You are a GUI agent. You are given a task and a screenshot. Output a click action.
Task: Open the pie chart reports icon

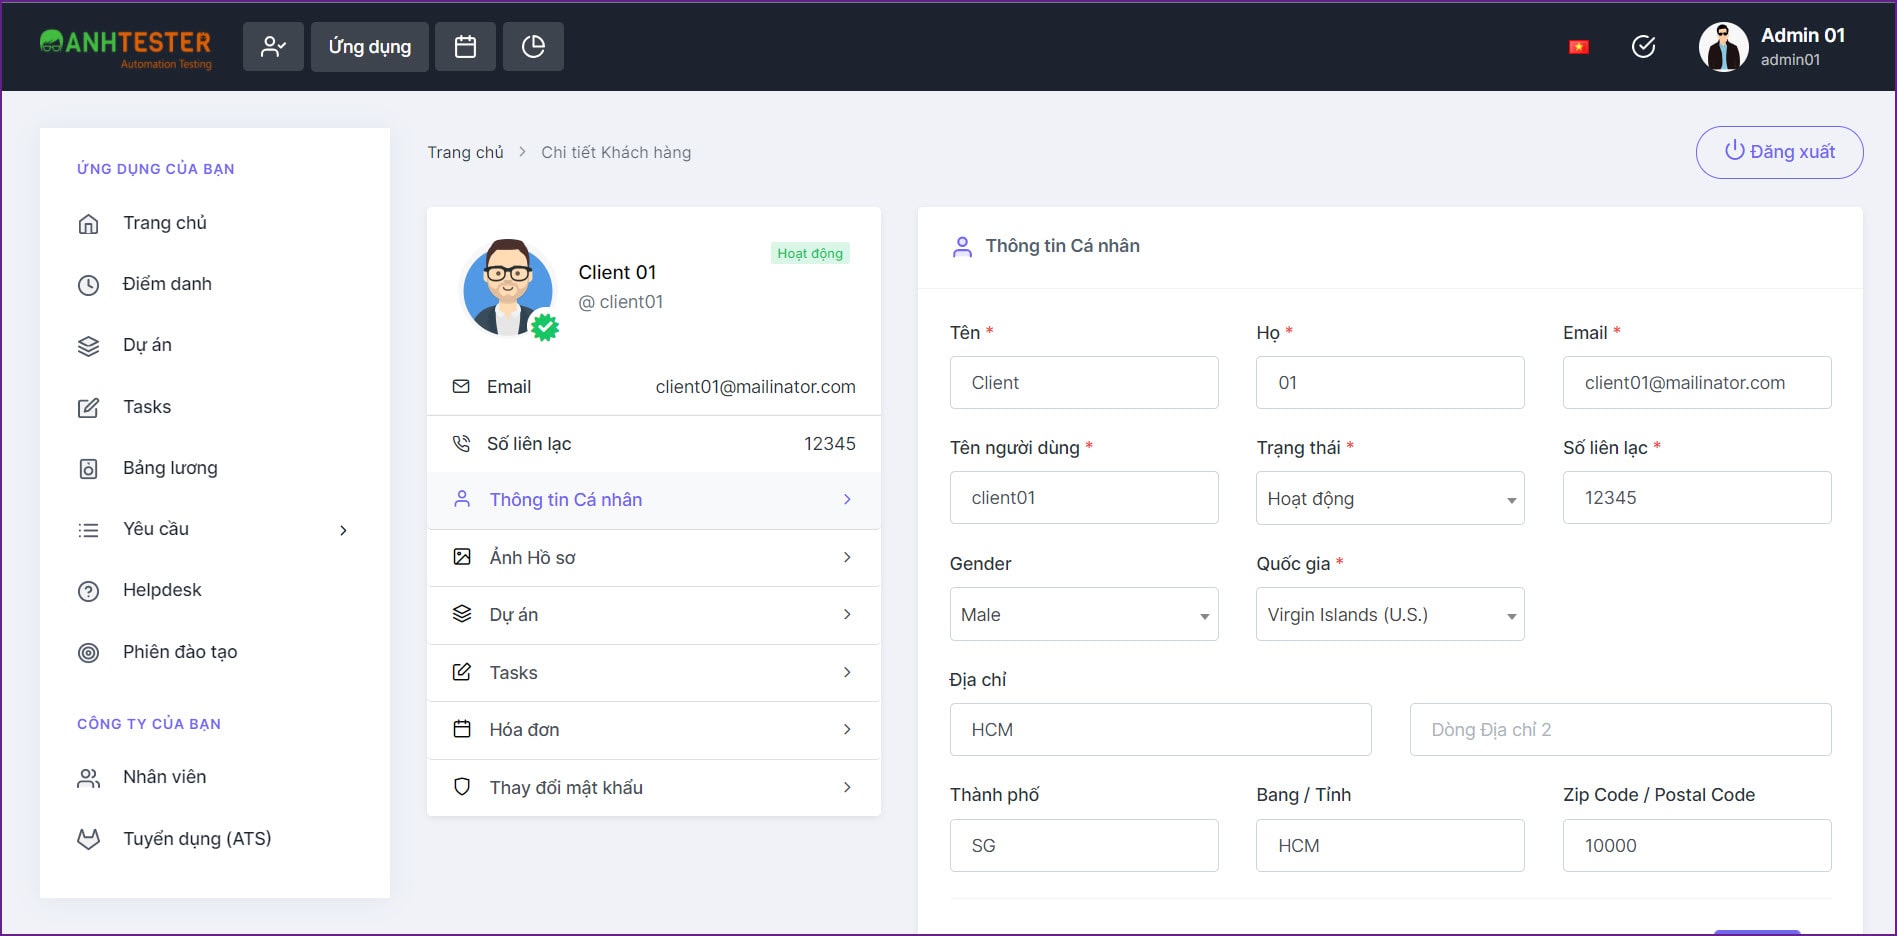pos(533,47)
